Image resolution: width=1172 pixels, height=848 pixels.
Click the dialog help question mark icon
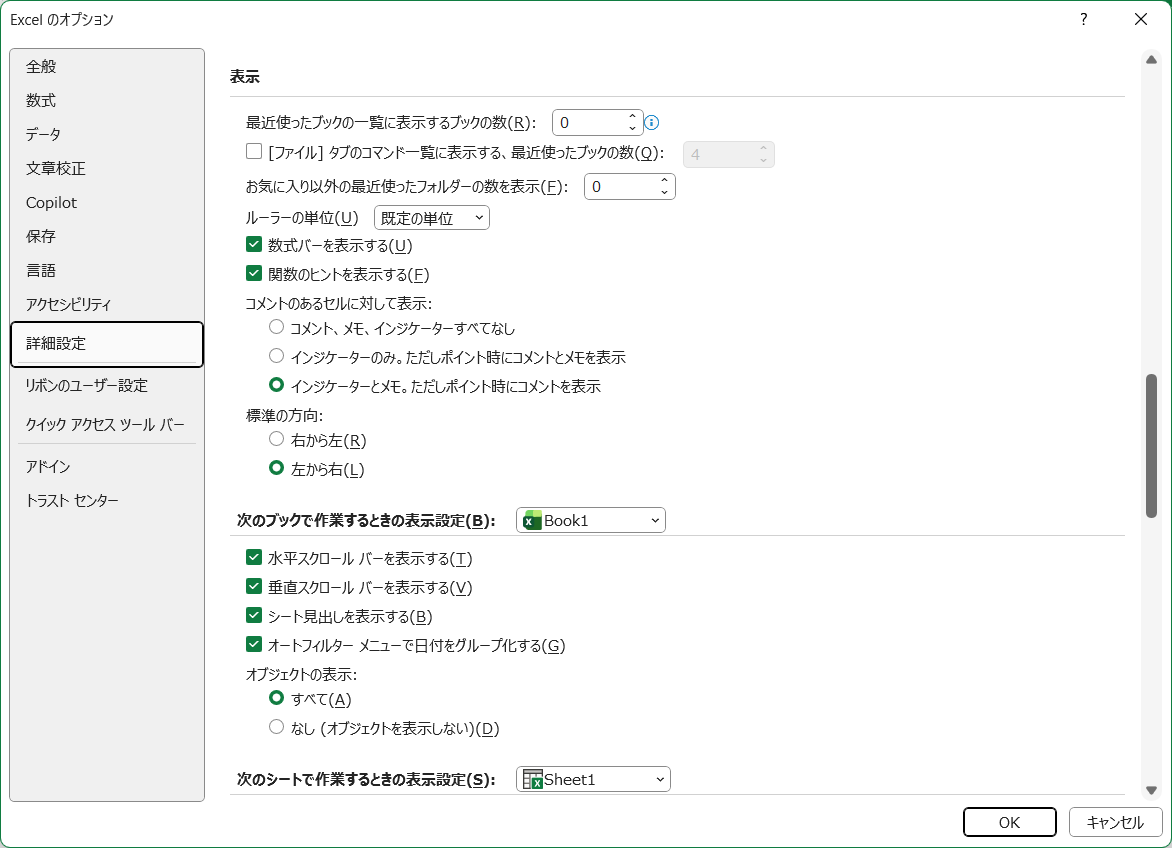1083,19
